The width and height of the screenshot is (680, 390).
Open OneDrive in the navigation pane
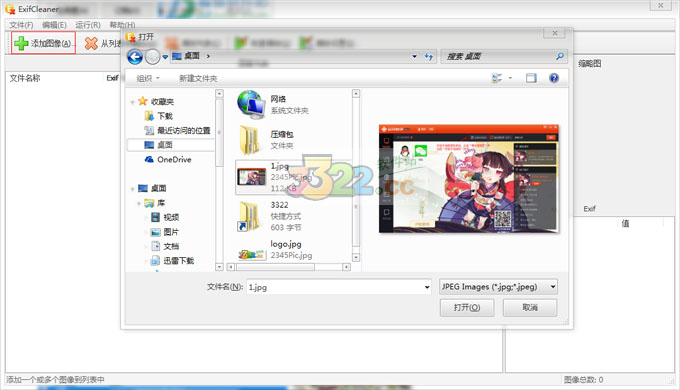(168, 159)
